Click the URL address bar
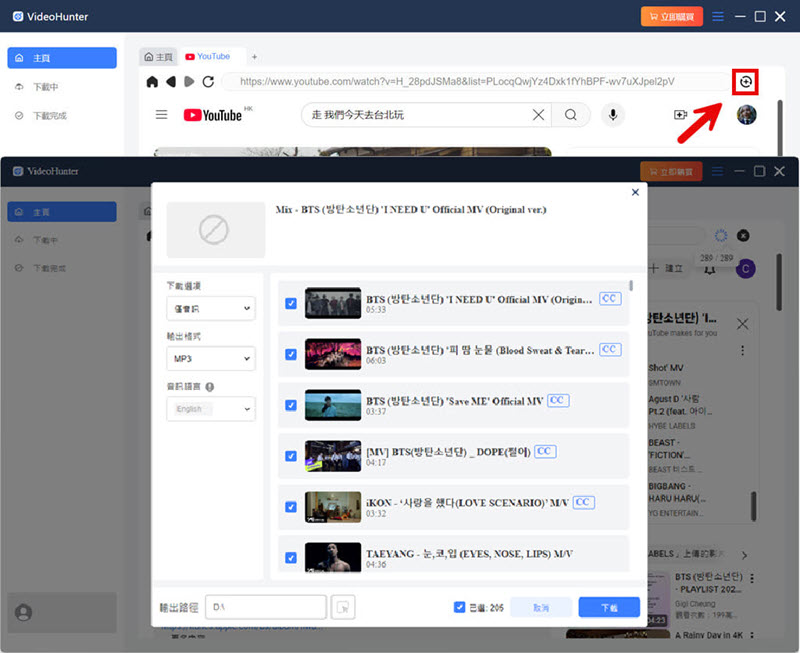The image size is (800, 653). coord(477,82)
